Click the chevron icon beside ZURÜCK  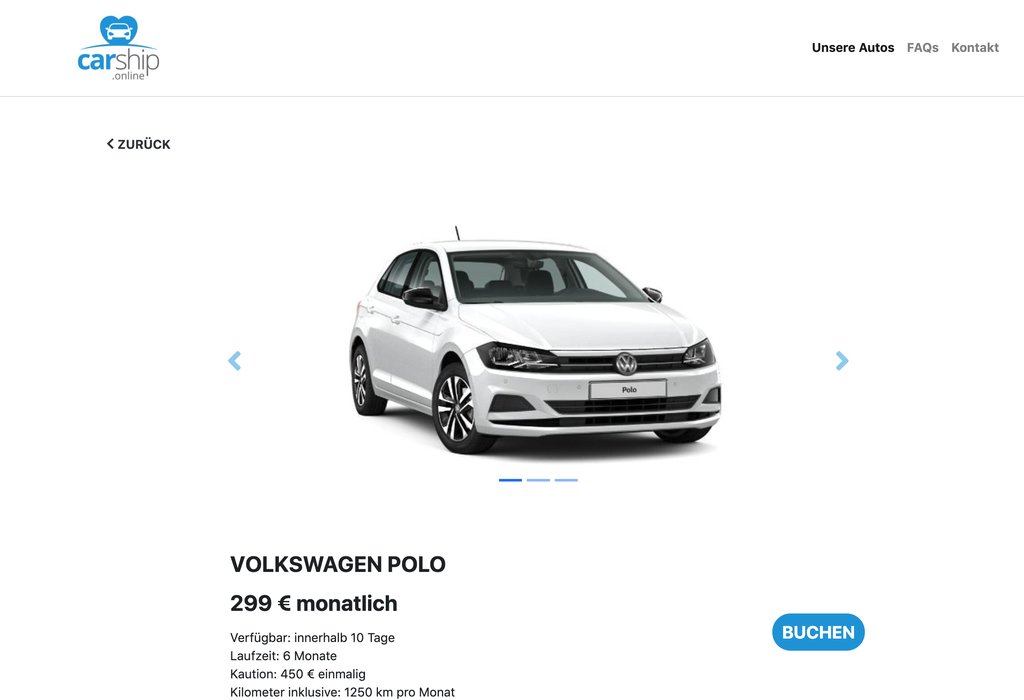click(x=110, y=144)
